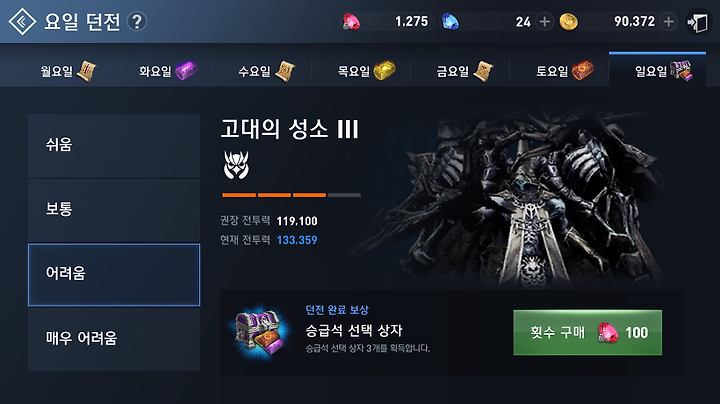Add more blue diamonds with plus button
The height and width of the screenshot is (404, 720).
pos(545,22)
